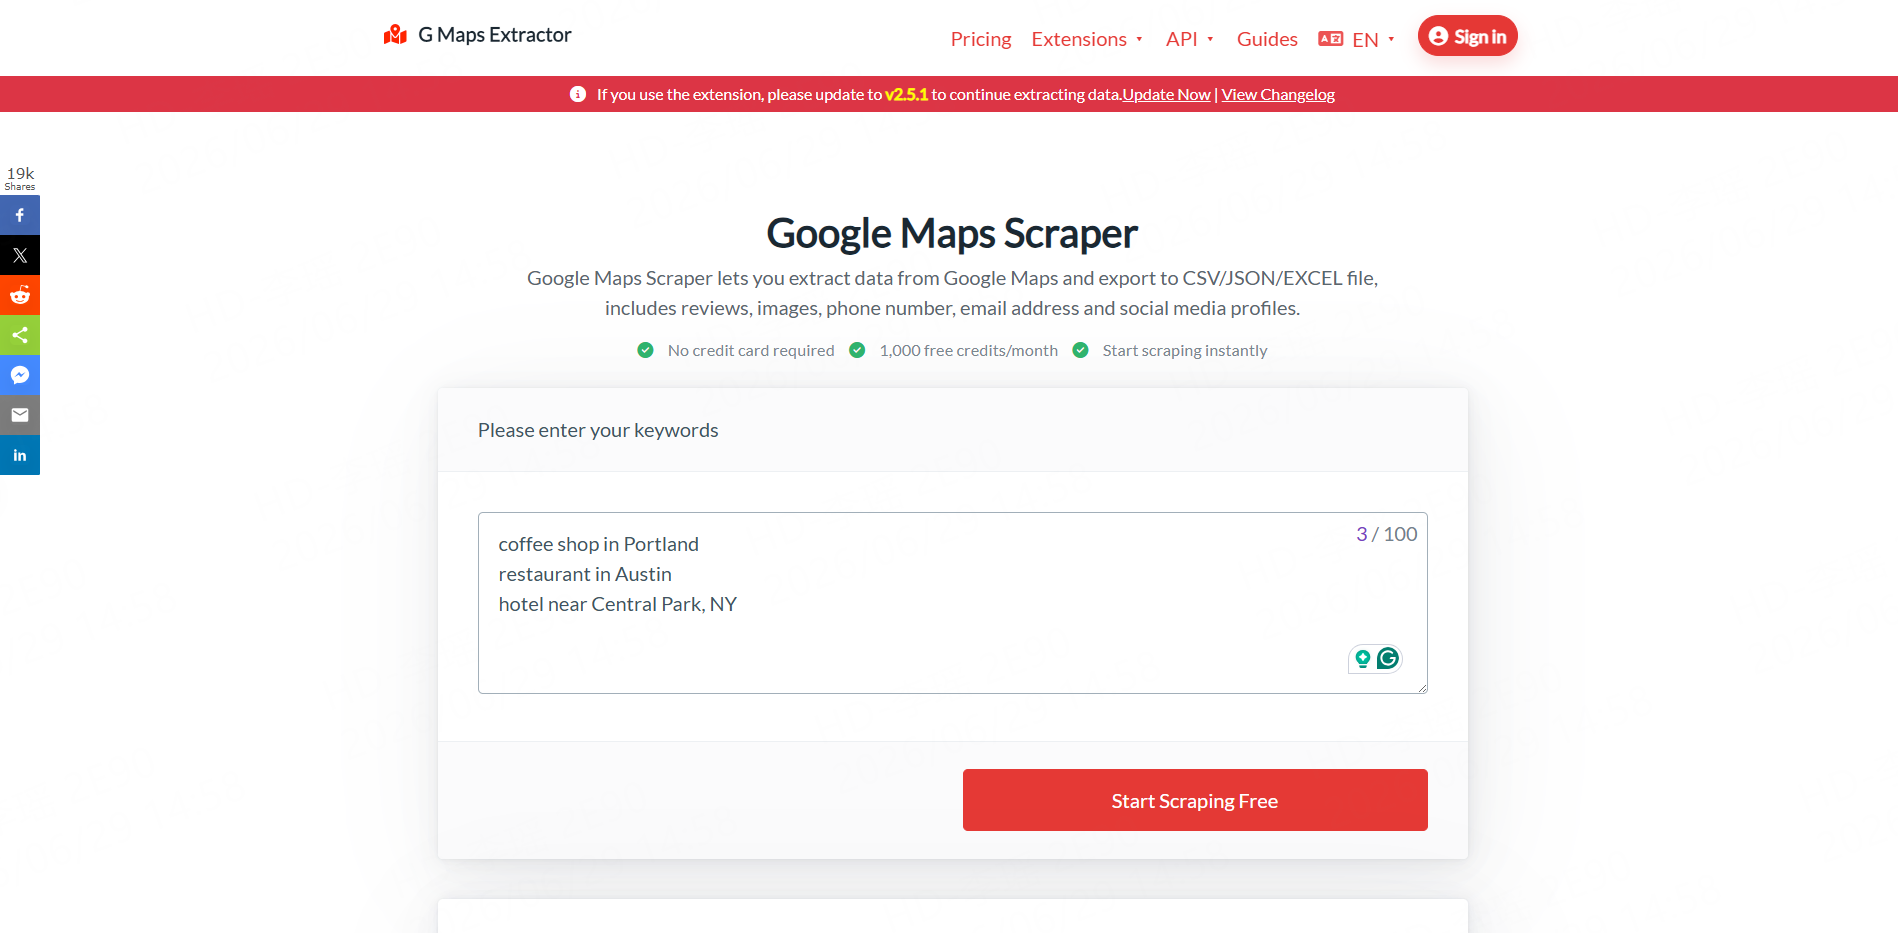Share via Messenger sidebar icon
This screenshot has width=1898, height=933.
pos(20,375)
